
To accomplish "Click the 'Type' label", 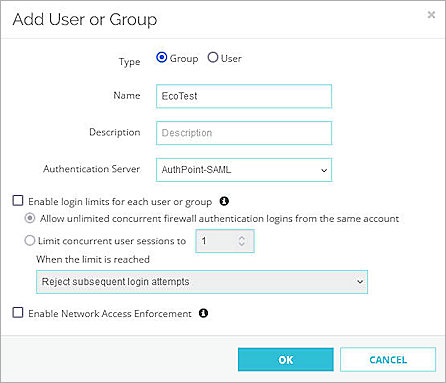I will click(130, 62).
